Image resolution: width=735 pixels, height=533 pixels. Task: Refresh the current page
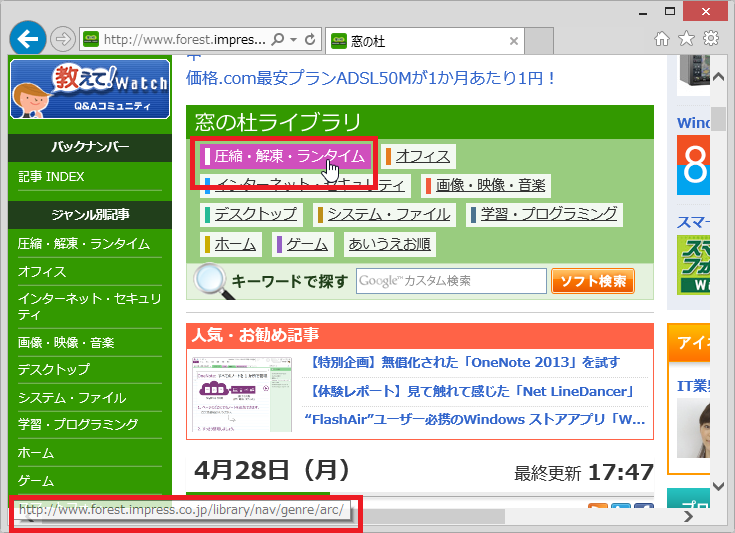(x=310, y=39)
